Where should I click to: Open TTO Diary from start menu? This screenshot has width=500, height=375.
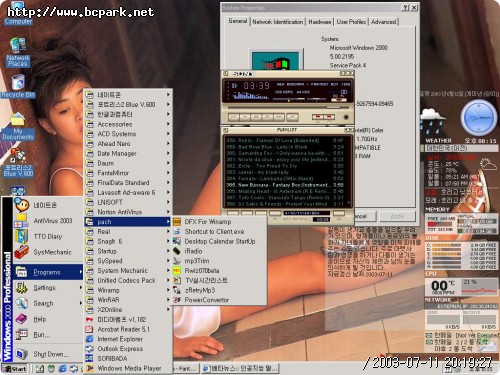(48, 236)
